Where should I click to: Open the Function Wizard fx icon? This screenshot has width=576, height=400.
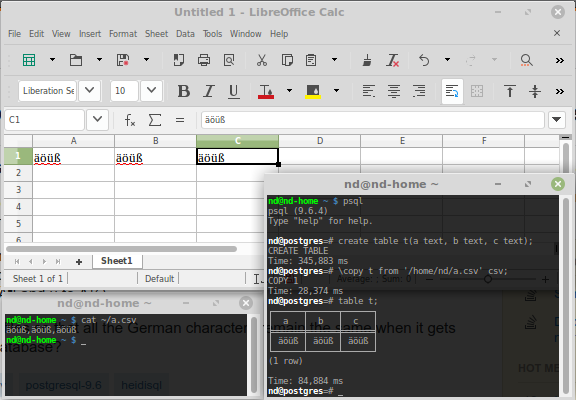pos(130,120)
